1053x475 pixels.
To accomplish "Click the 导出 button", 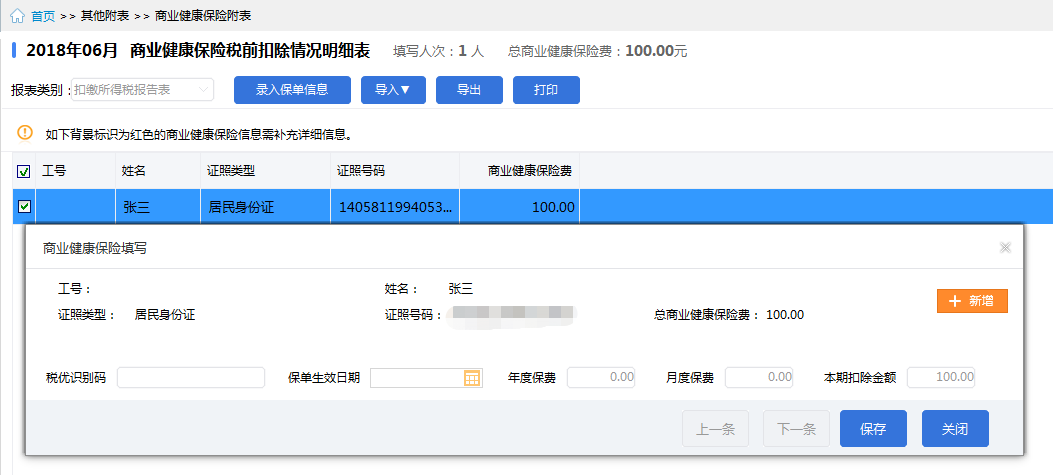I will click(x=469, y=90).
